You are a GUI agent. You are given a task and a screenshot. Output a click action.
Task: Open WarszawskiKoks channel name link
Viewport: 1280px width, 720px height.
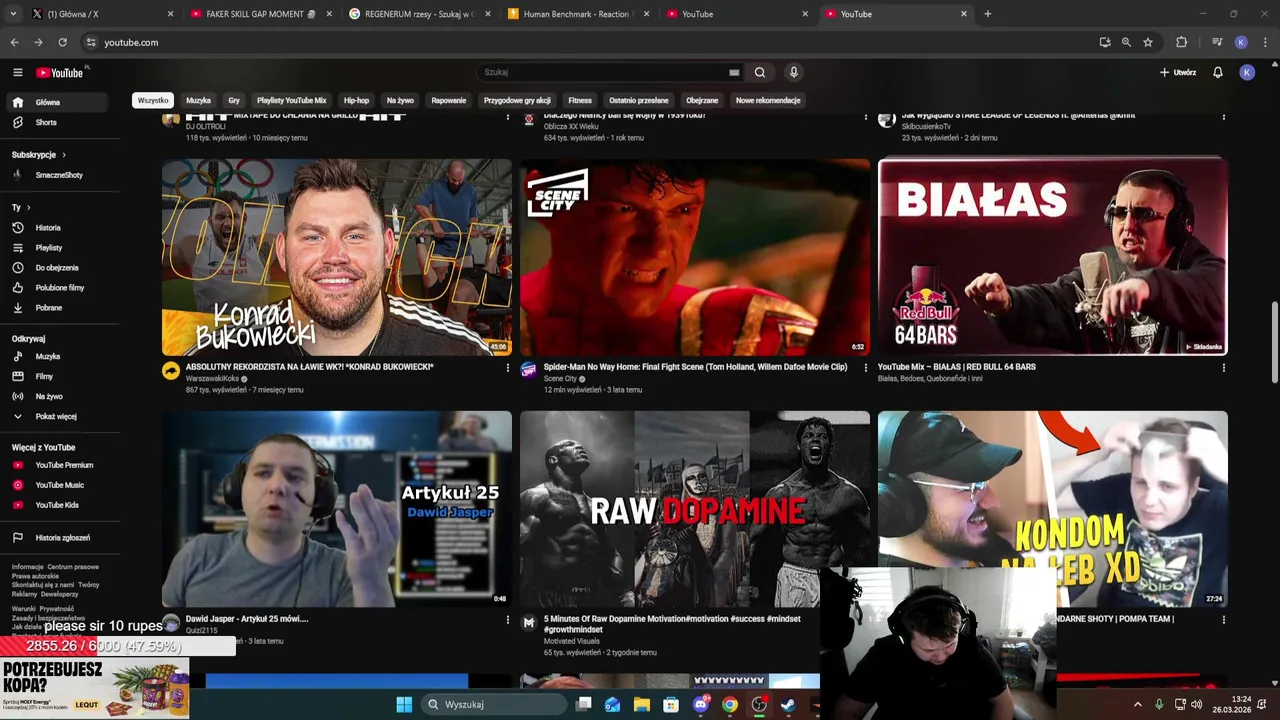pyautogui.click(x=212, y=379)
